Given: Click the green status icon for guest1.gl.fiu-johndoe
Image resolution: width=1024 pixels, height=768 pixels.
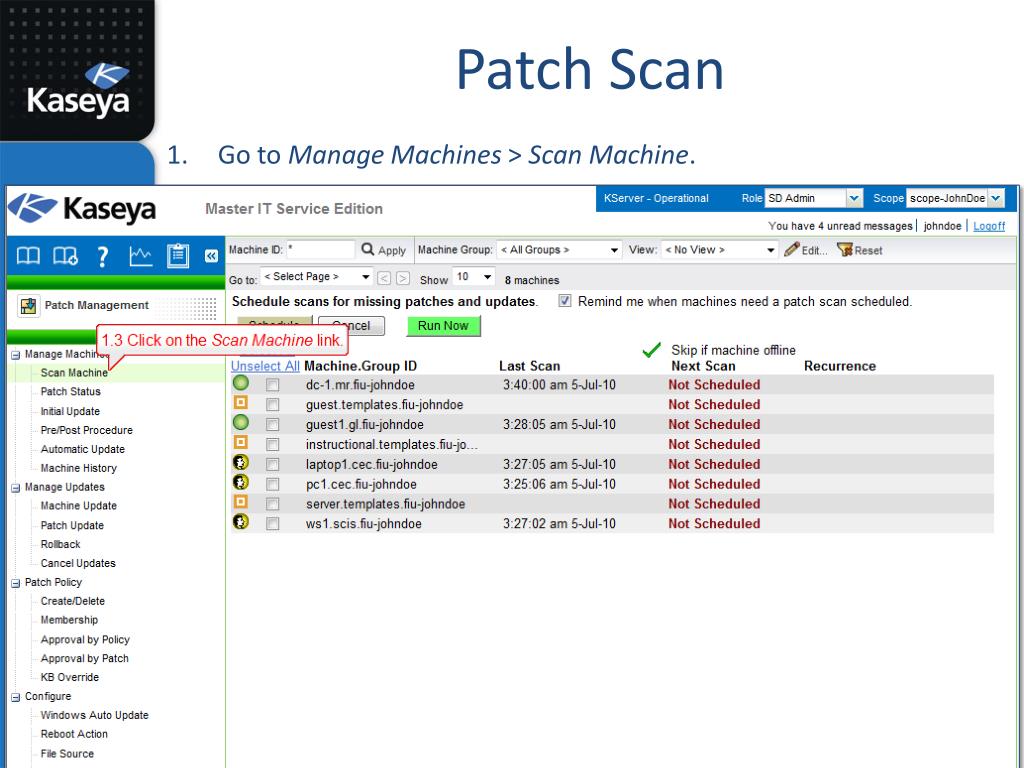Looking at the screenshot, I should point(241,423).
